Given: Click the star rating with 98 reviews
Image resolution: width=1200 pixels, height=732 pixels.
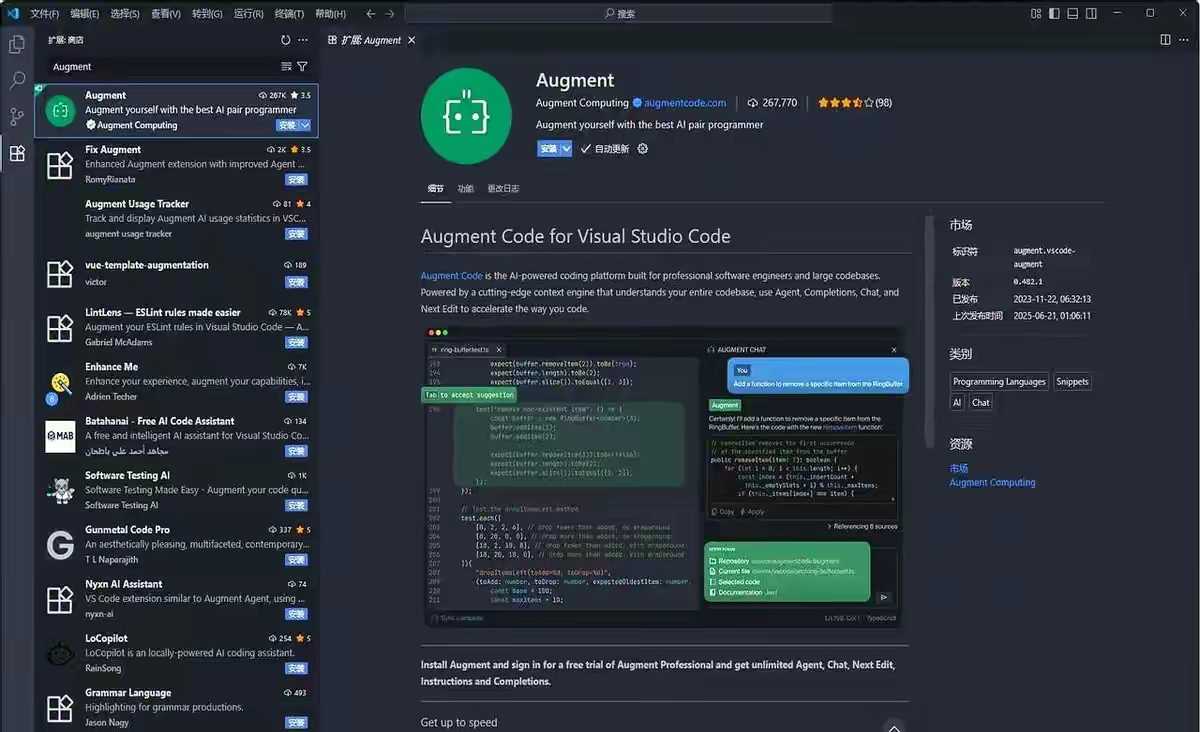Looking at the screenshot, I should point(855,103).
